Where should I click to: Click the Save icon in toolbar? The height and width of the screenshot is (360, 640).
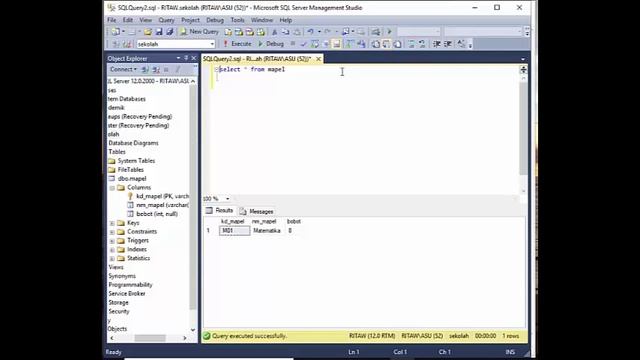(x=159, y=31)
